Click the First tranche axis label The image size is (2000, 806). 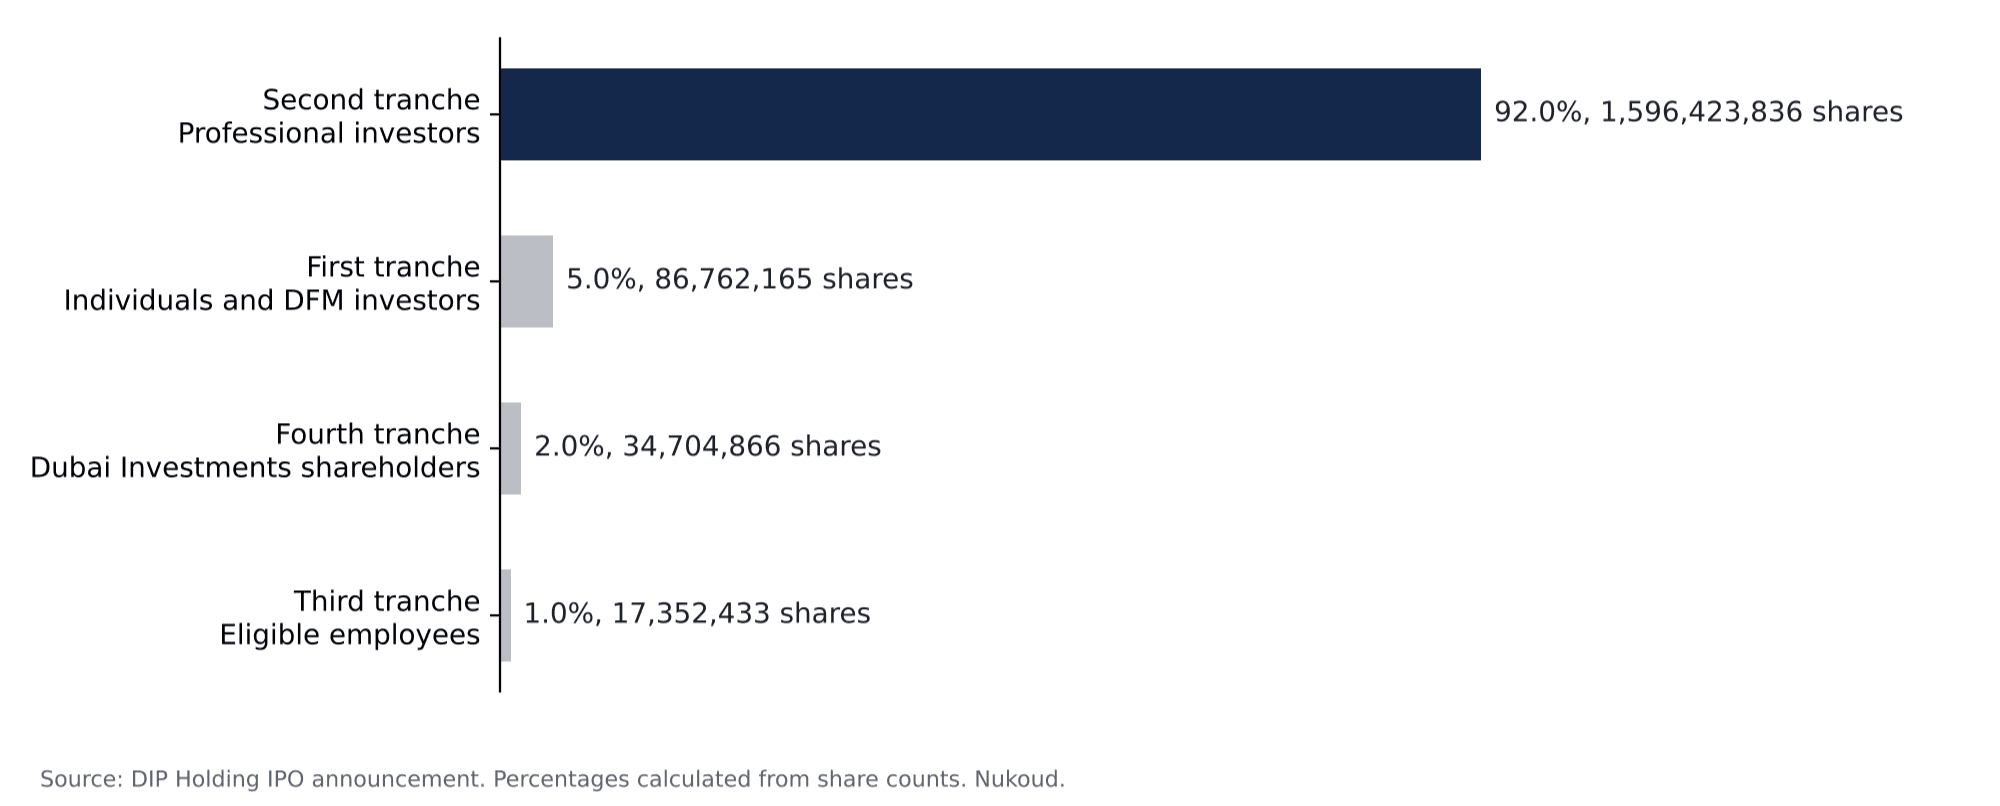tap(393, 267)
